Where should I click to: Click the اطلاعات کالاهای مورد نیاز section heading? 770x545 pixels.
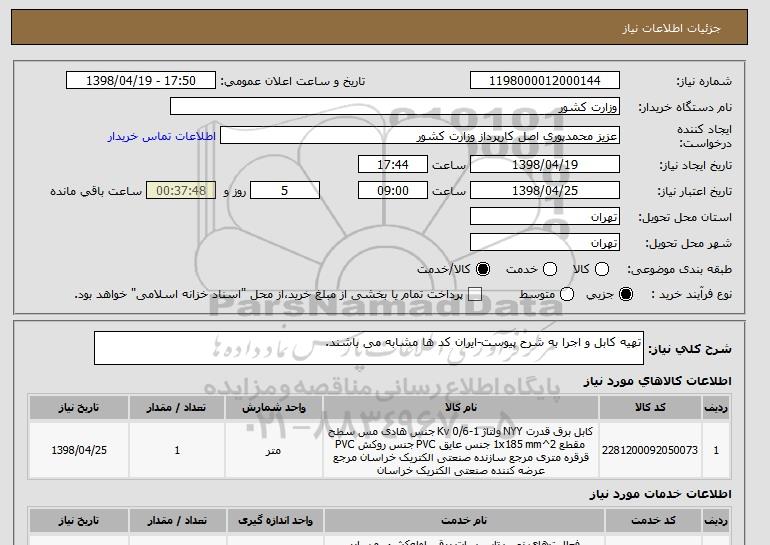click(657, 381)
